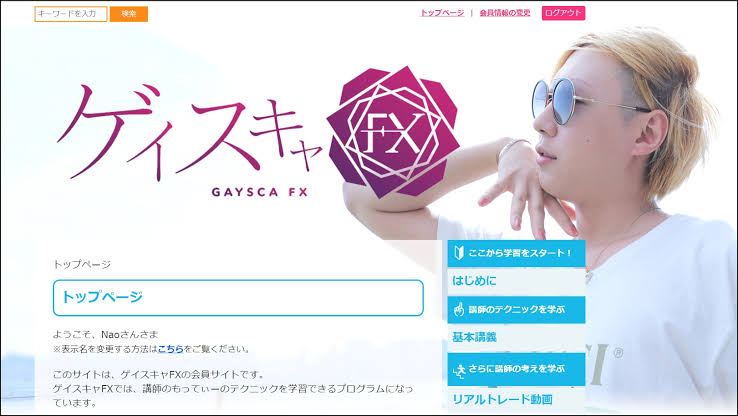
Task: Click the トップページ breadcrumb text
Action: pos(82,264)
